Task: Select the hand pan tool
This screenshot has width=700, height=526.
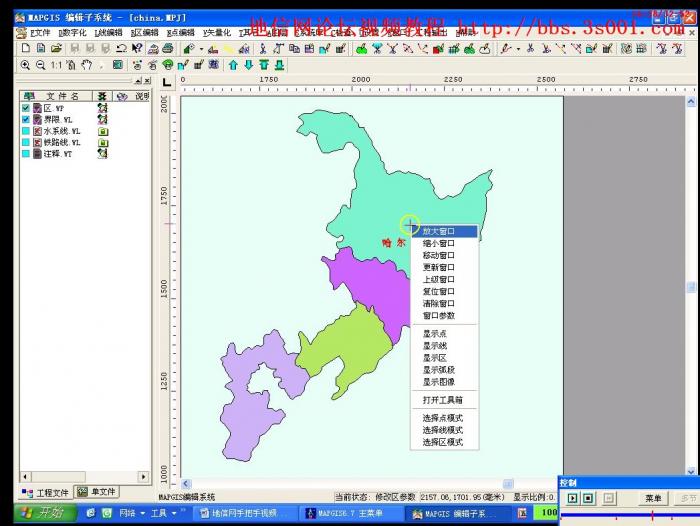Action: (87, 65)
